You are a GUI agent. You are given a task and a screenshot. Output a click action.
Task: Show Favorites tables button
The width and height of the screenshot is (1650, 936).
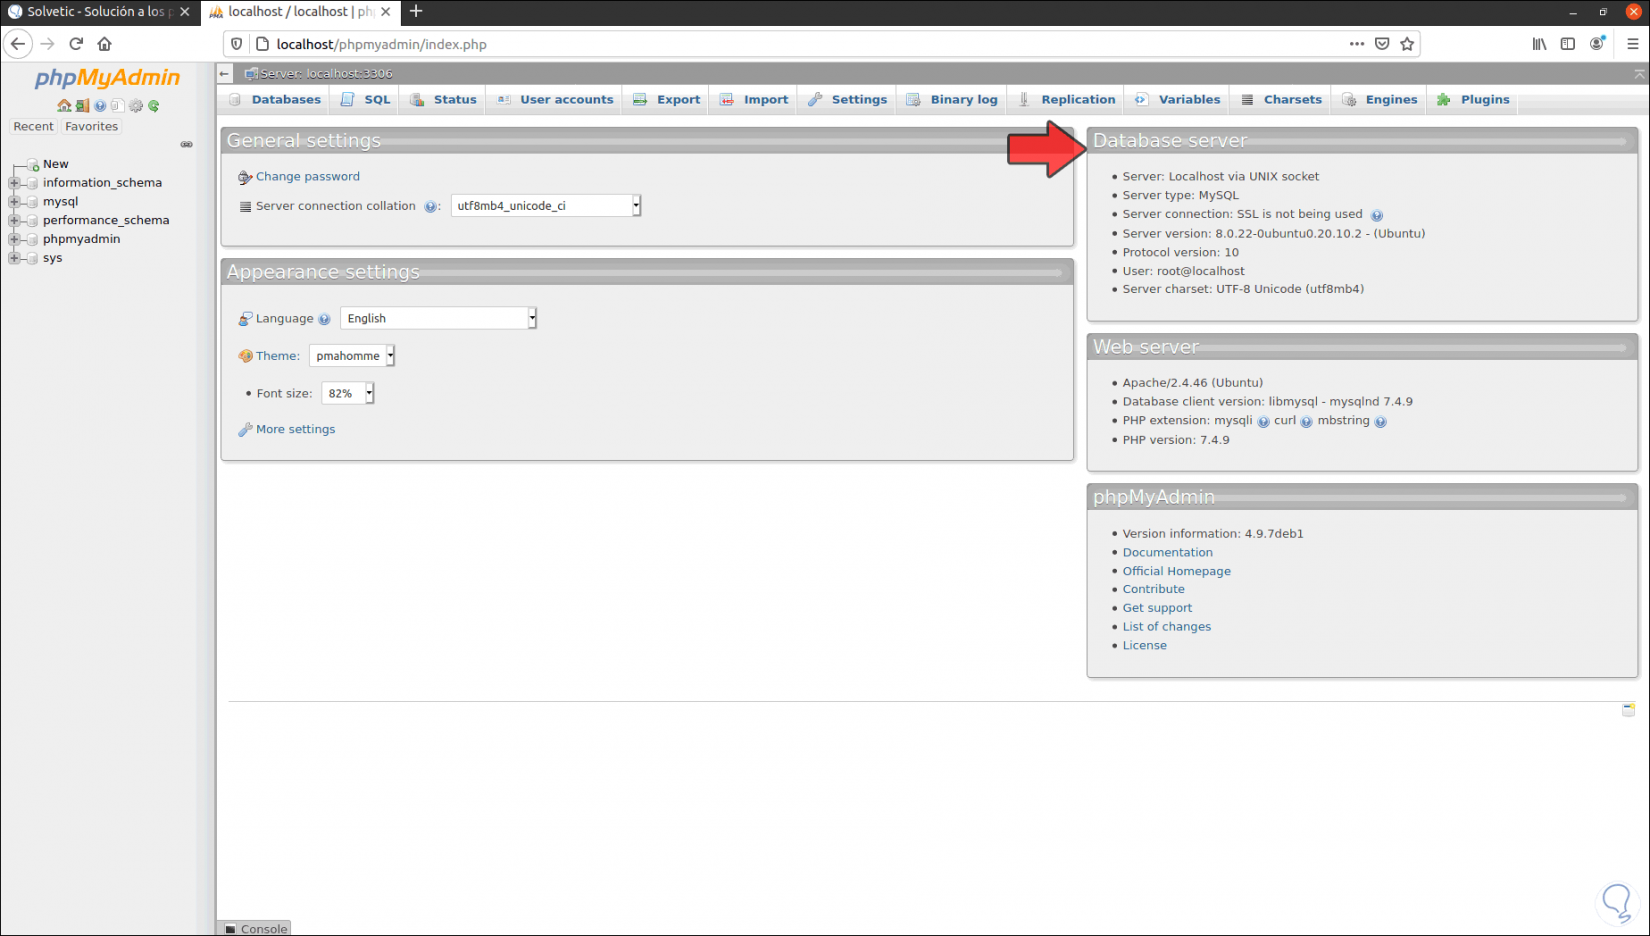click(x=91, y=127)
